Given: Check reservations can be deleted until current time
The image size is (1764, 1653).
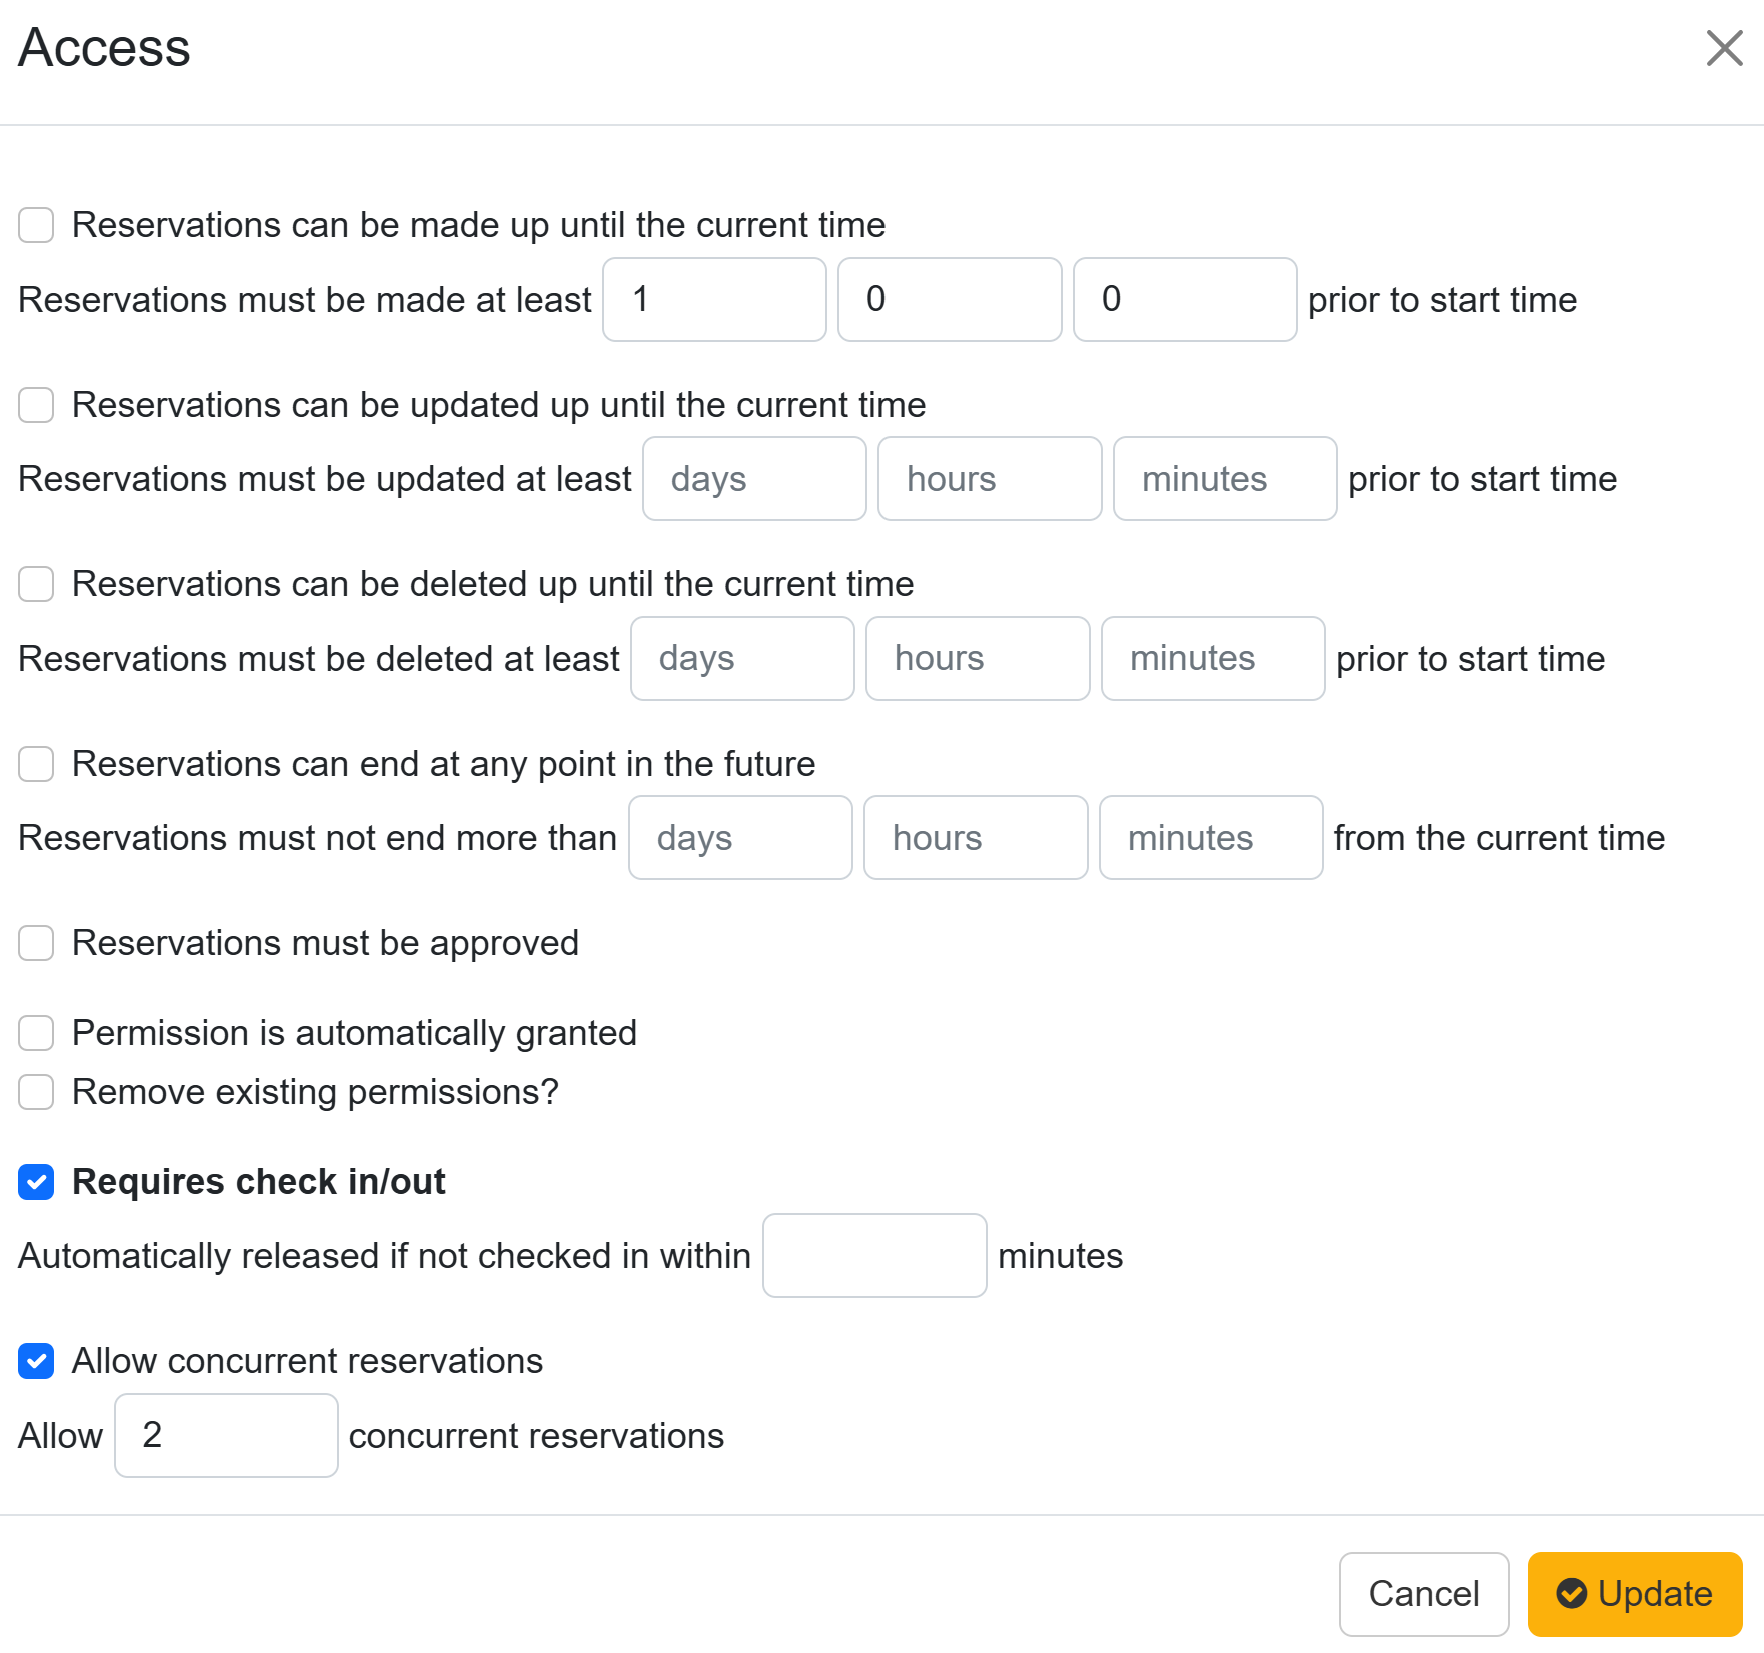Looking at the screenshot, I should point(36,584).
